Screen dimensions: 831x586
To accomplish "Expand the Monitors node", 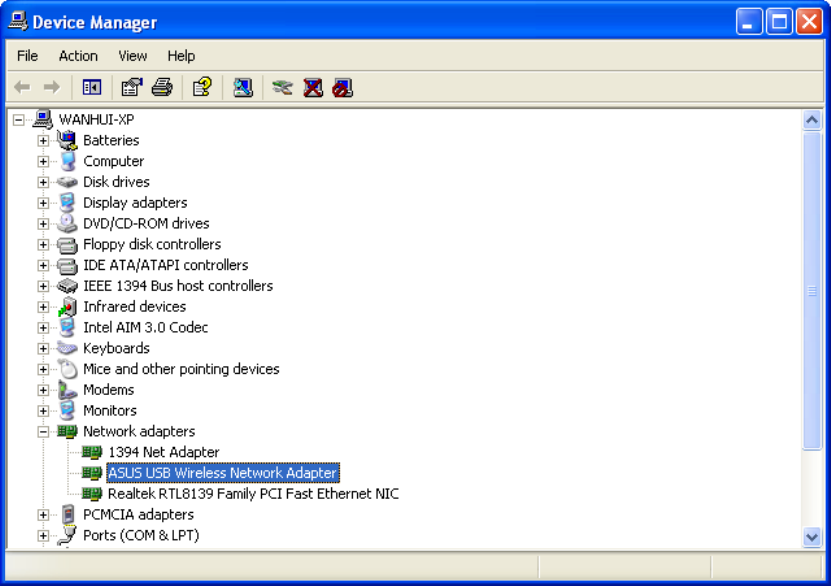I will point(43,411).
